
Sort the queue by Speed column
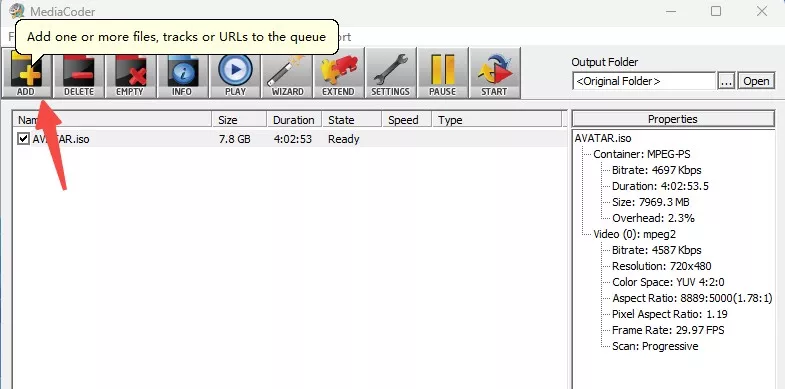[407, 120]
